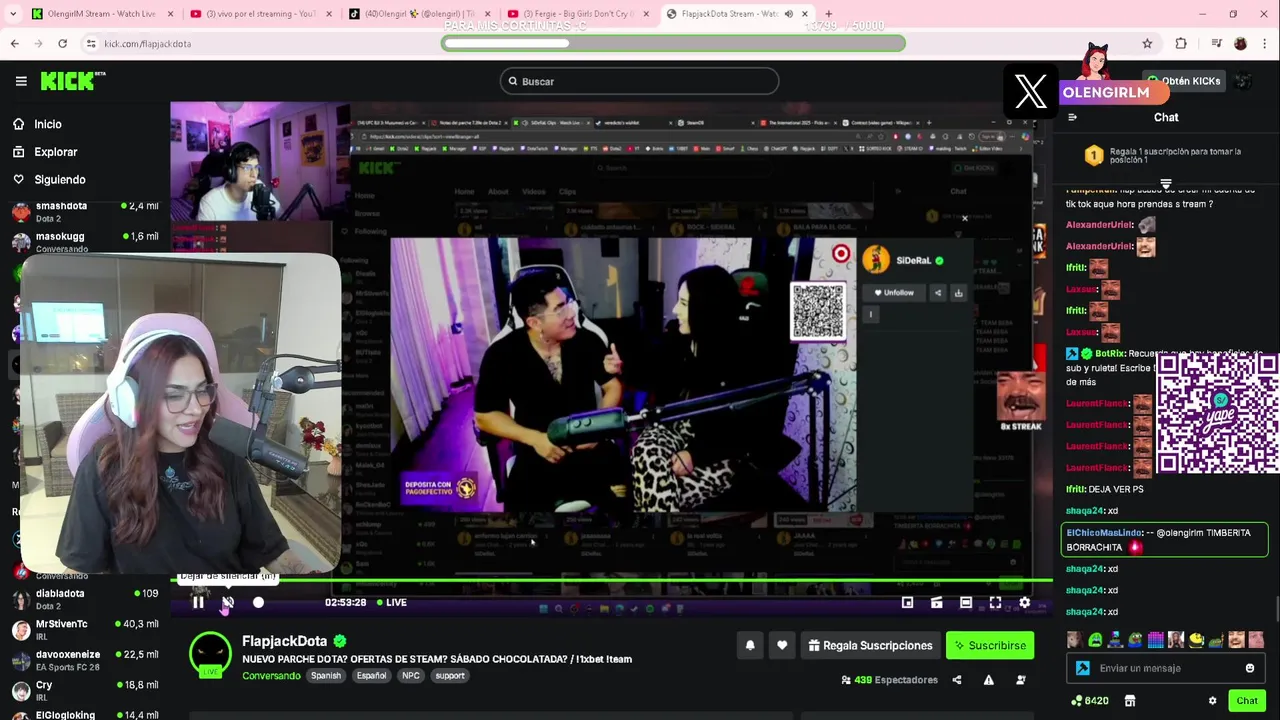Enable picture-in-picture mini player
The height and width of the screenshot is (720, 1280).
point(907,602)
